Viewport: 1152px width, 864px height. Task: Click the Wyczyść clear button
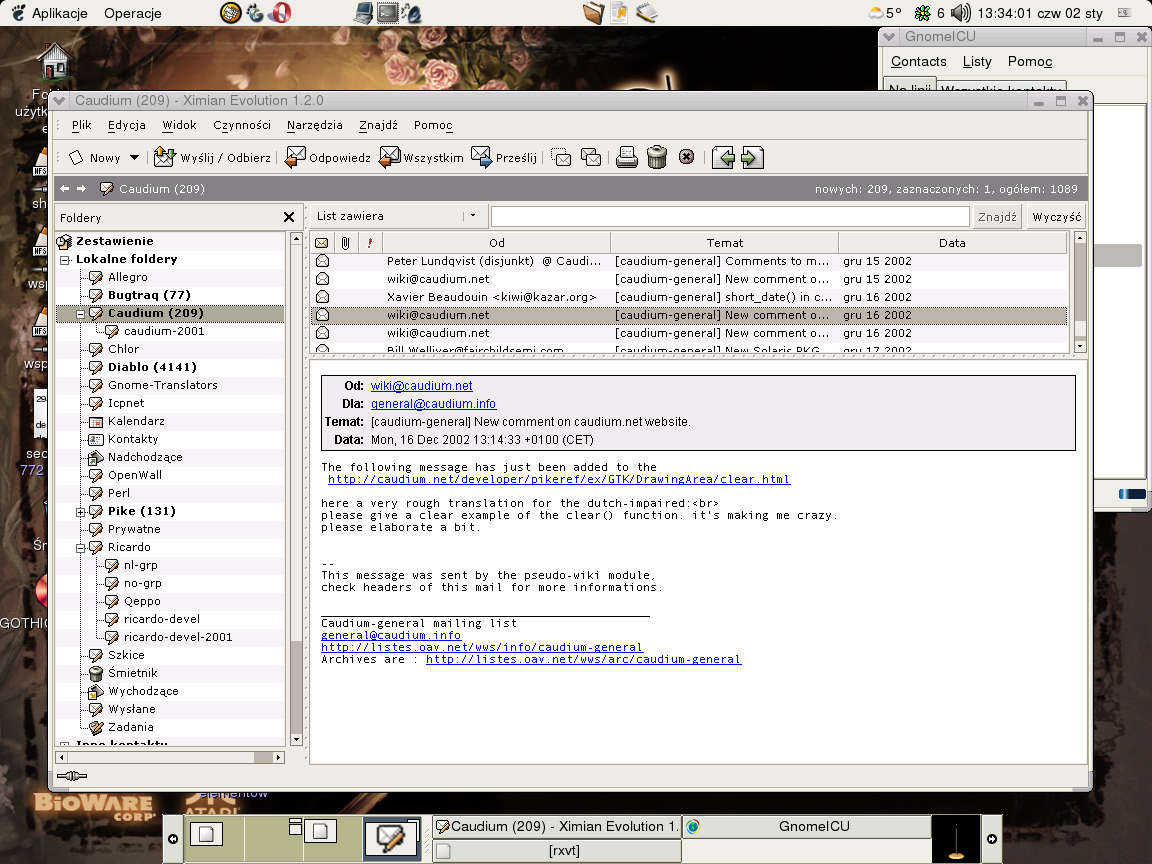(x=1056, y=217)
